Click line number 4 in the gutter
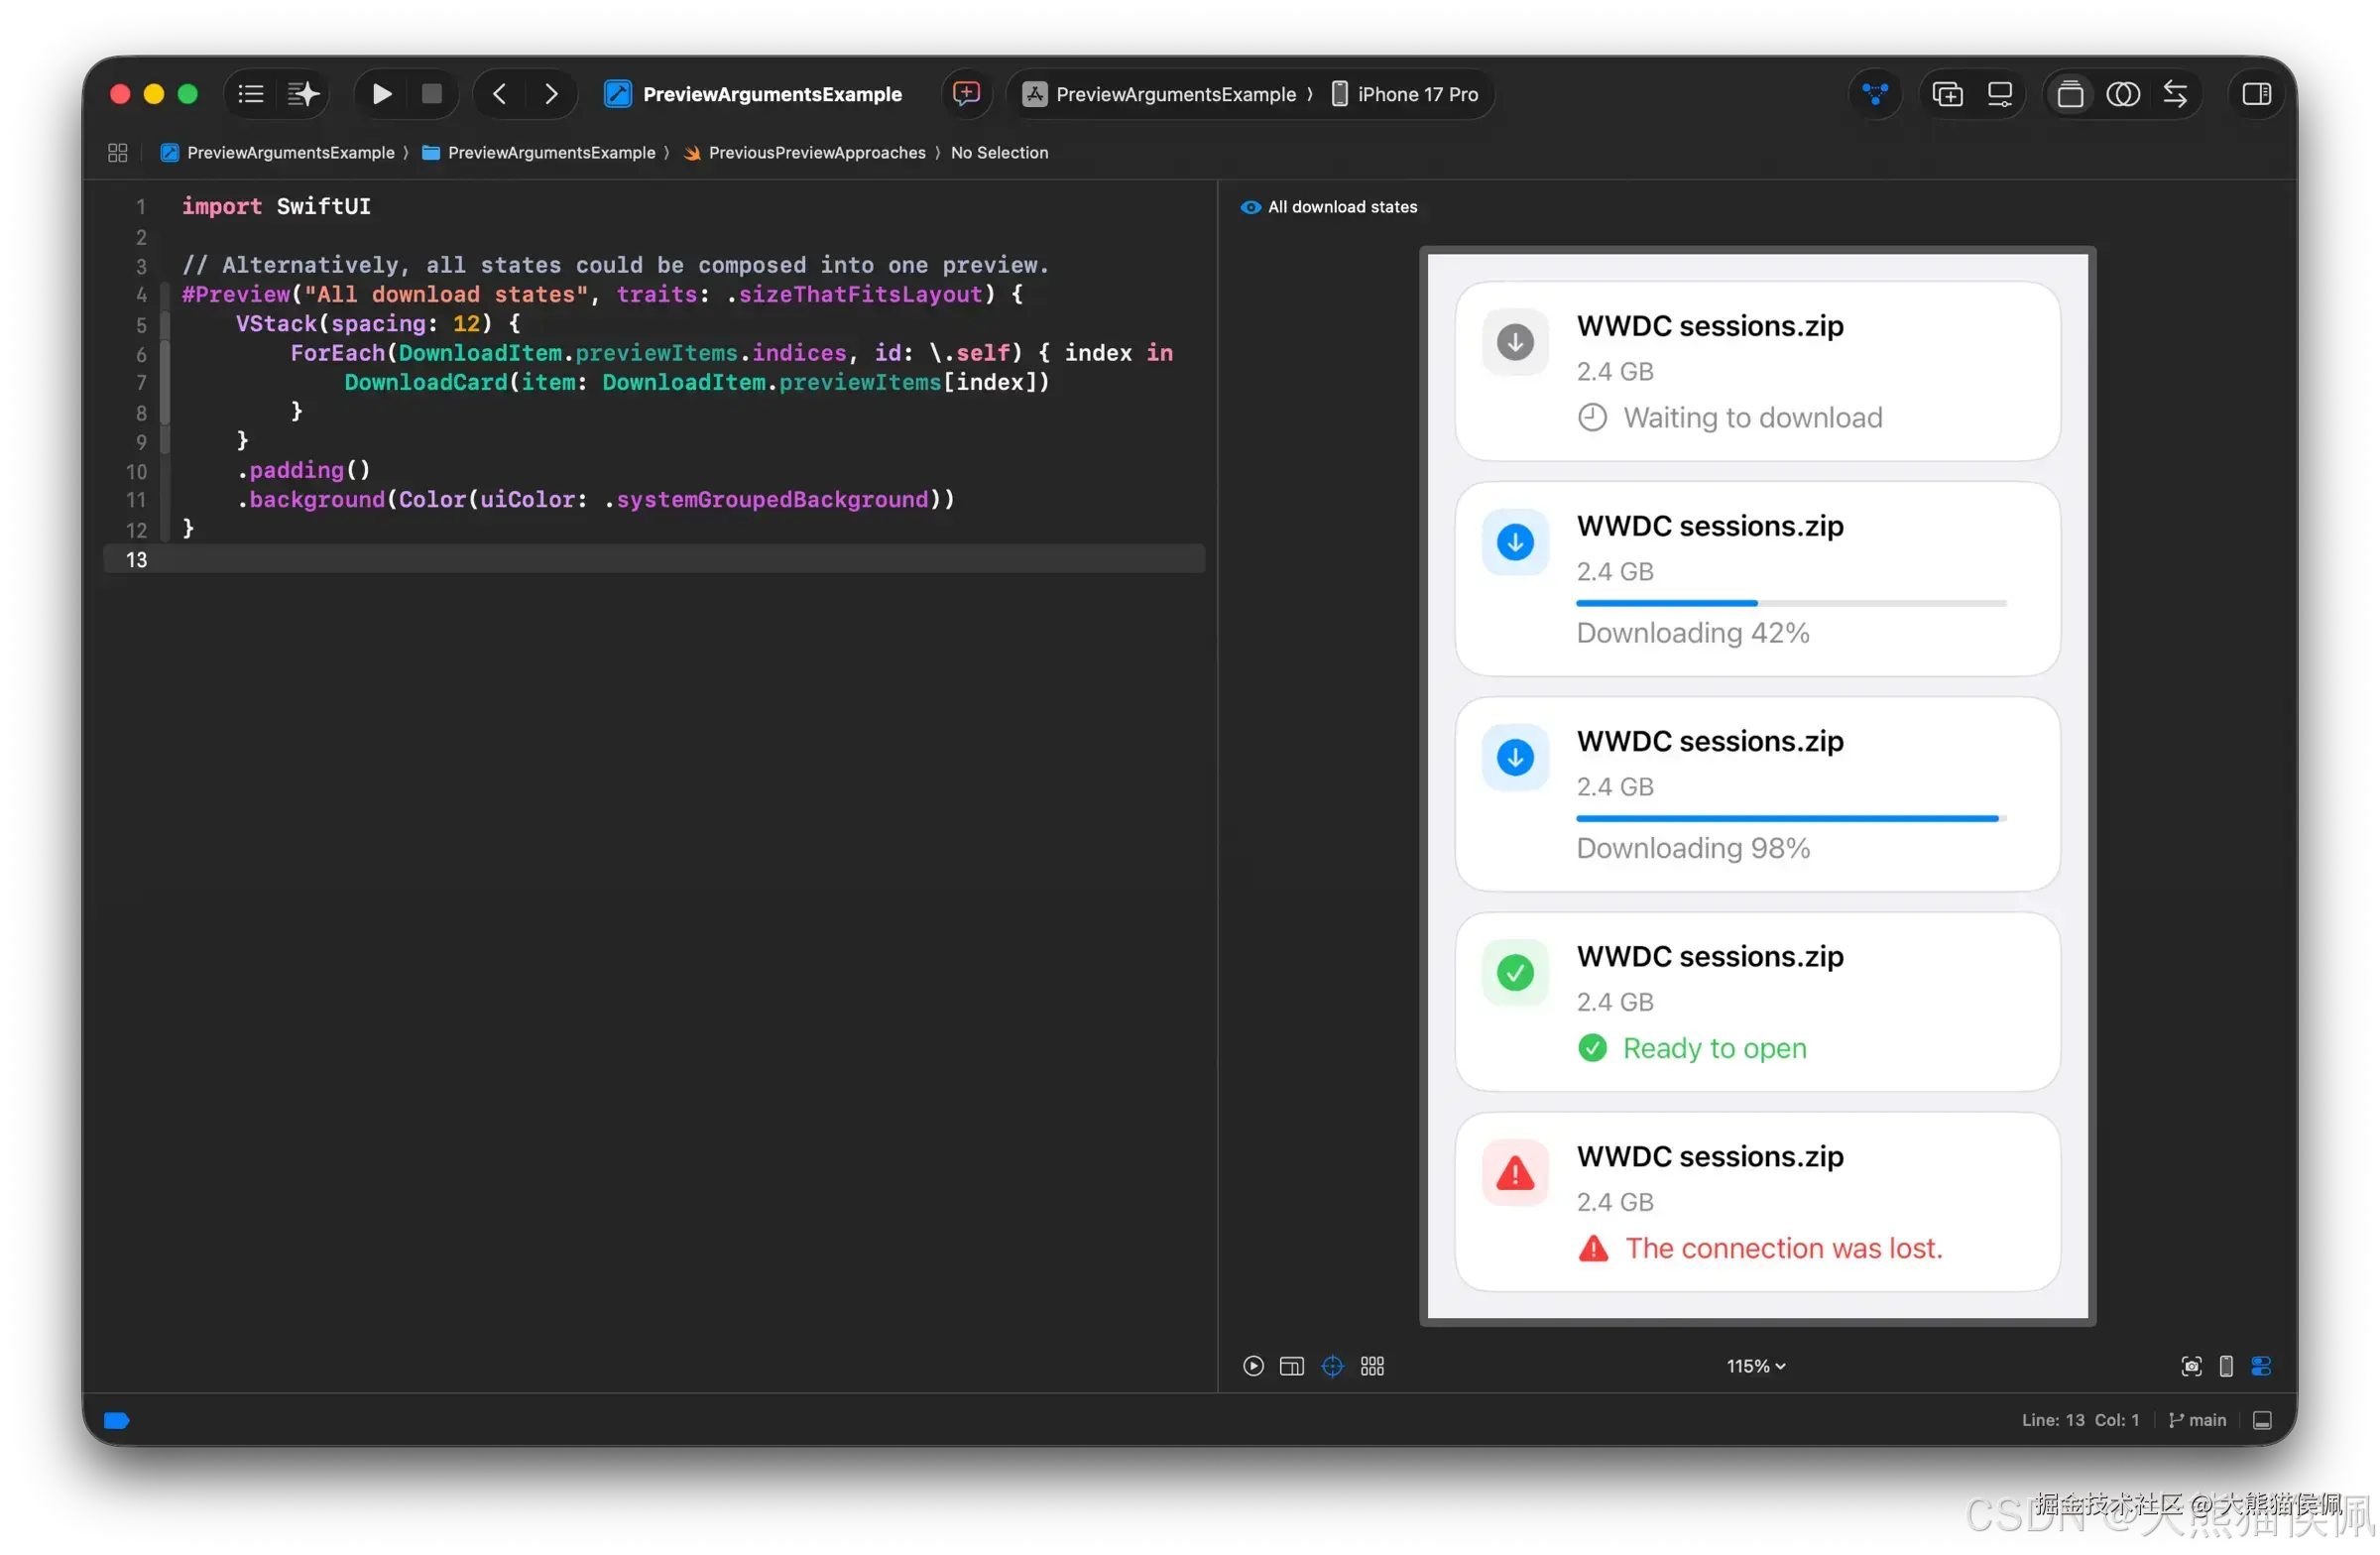 [x=141, y=295]
